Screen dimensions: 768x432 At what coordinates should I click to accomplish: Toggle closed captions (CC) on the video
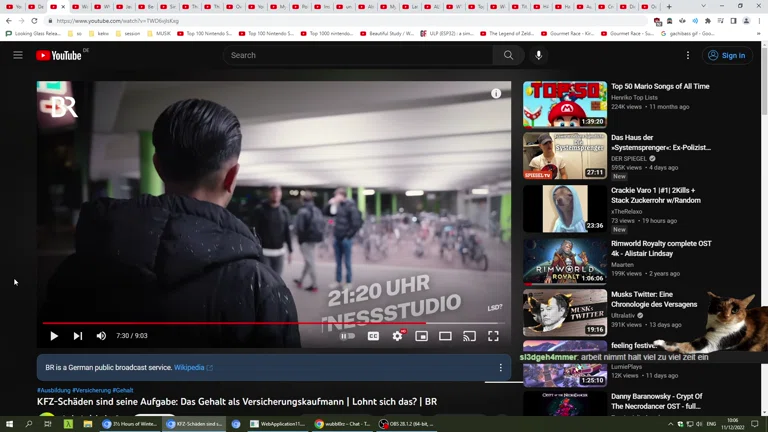(x=373, y=336)
